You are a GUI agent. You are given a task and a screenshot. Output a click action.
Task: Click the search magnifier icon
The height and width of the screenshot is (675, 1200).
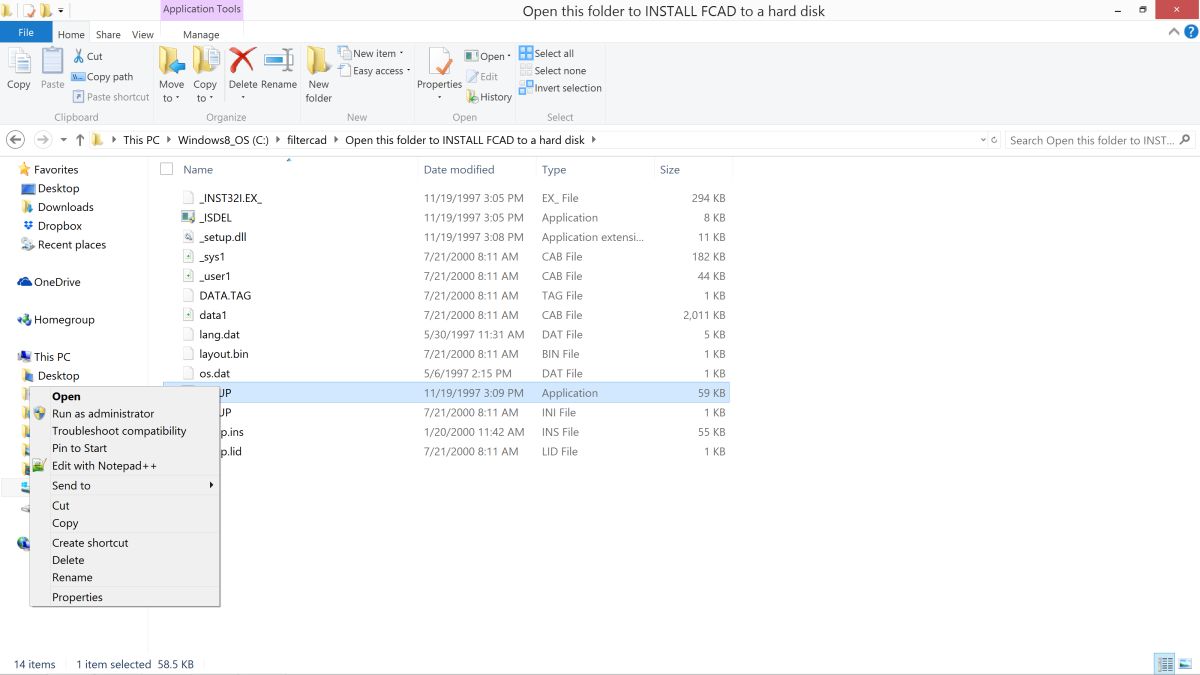coord(1185,140)
